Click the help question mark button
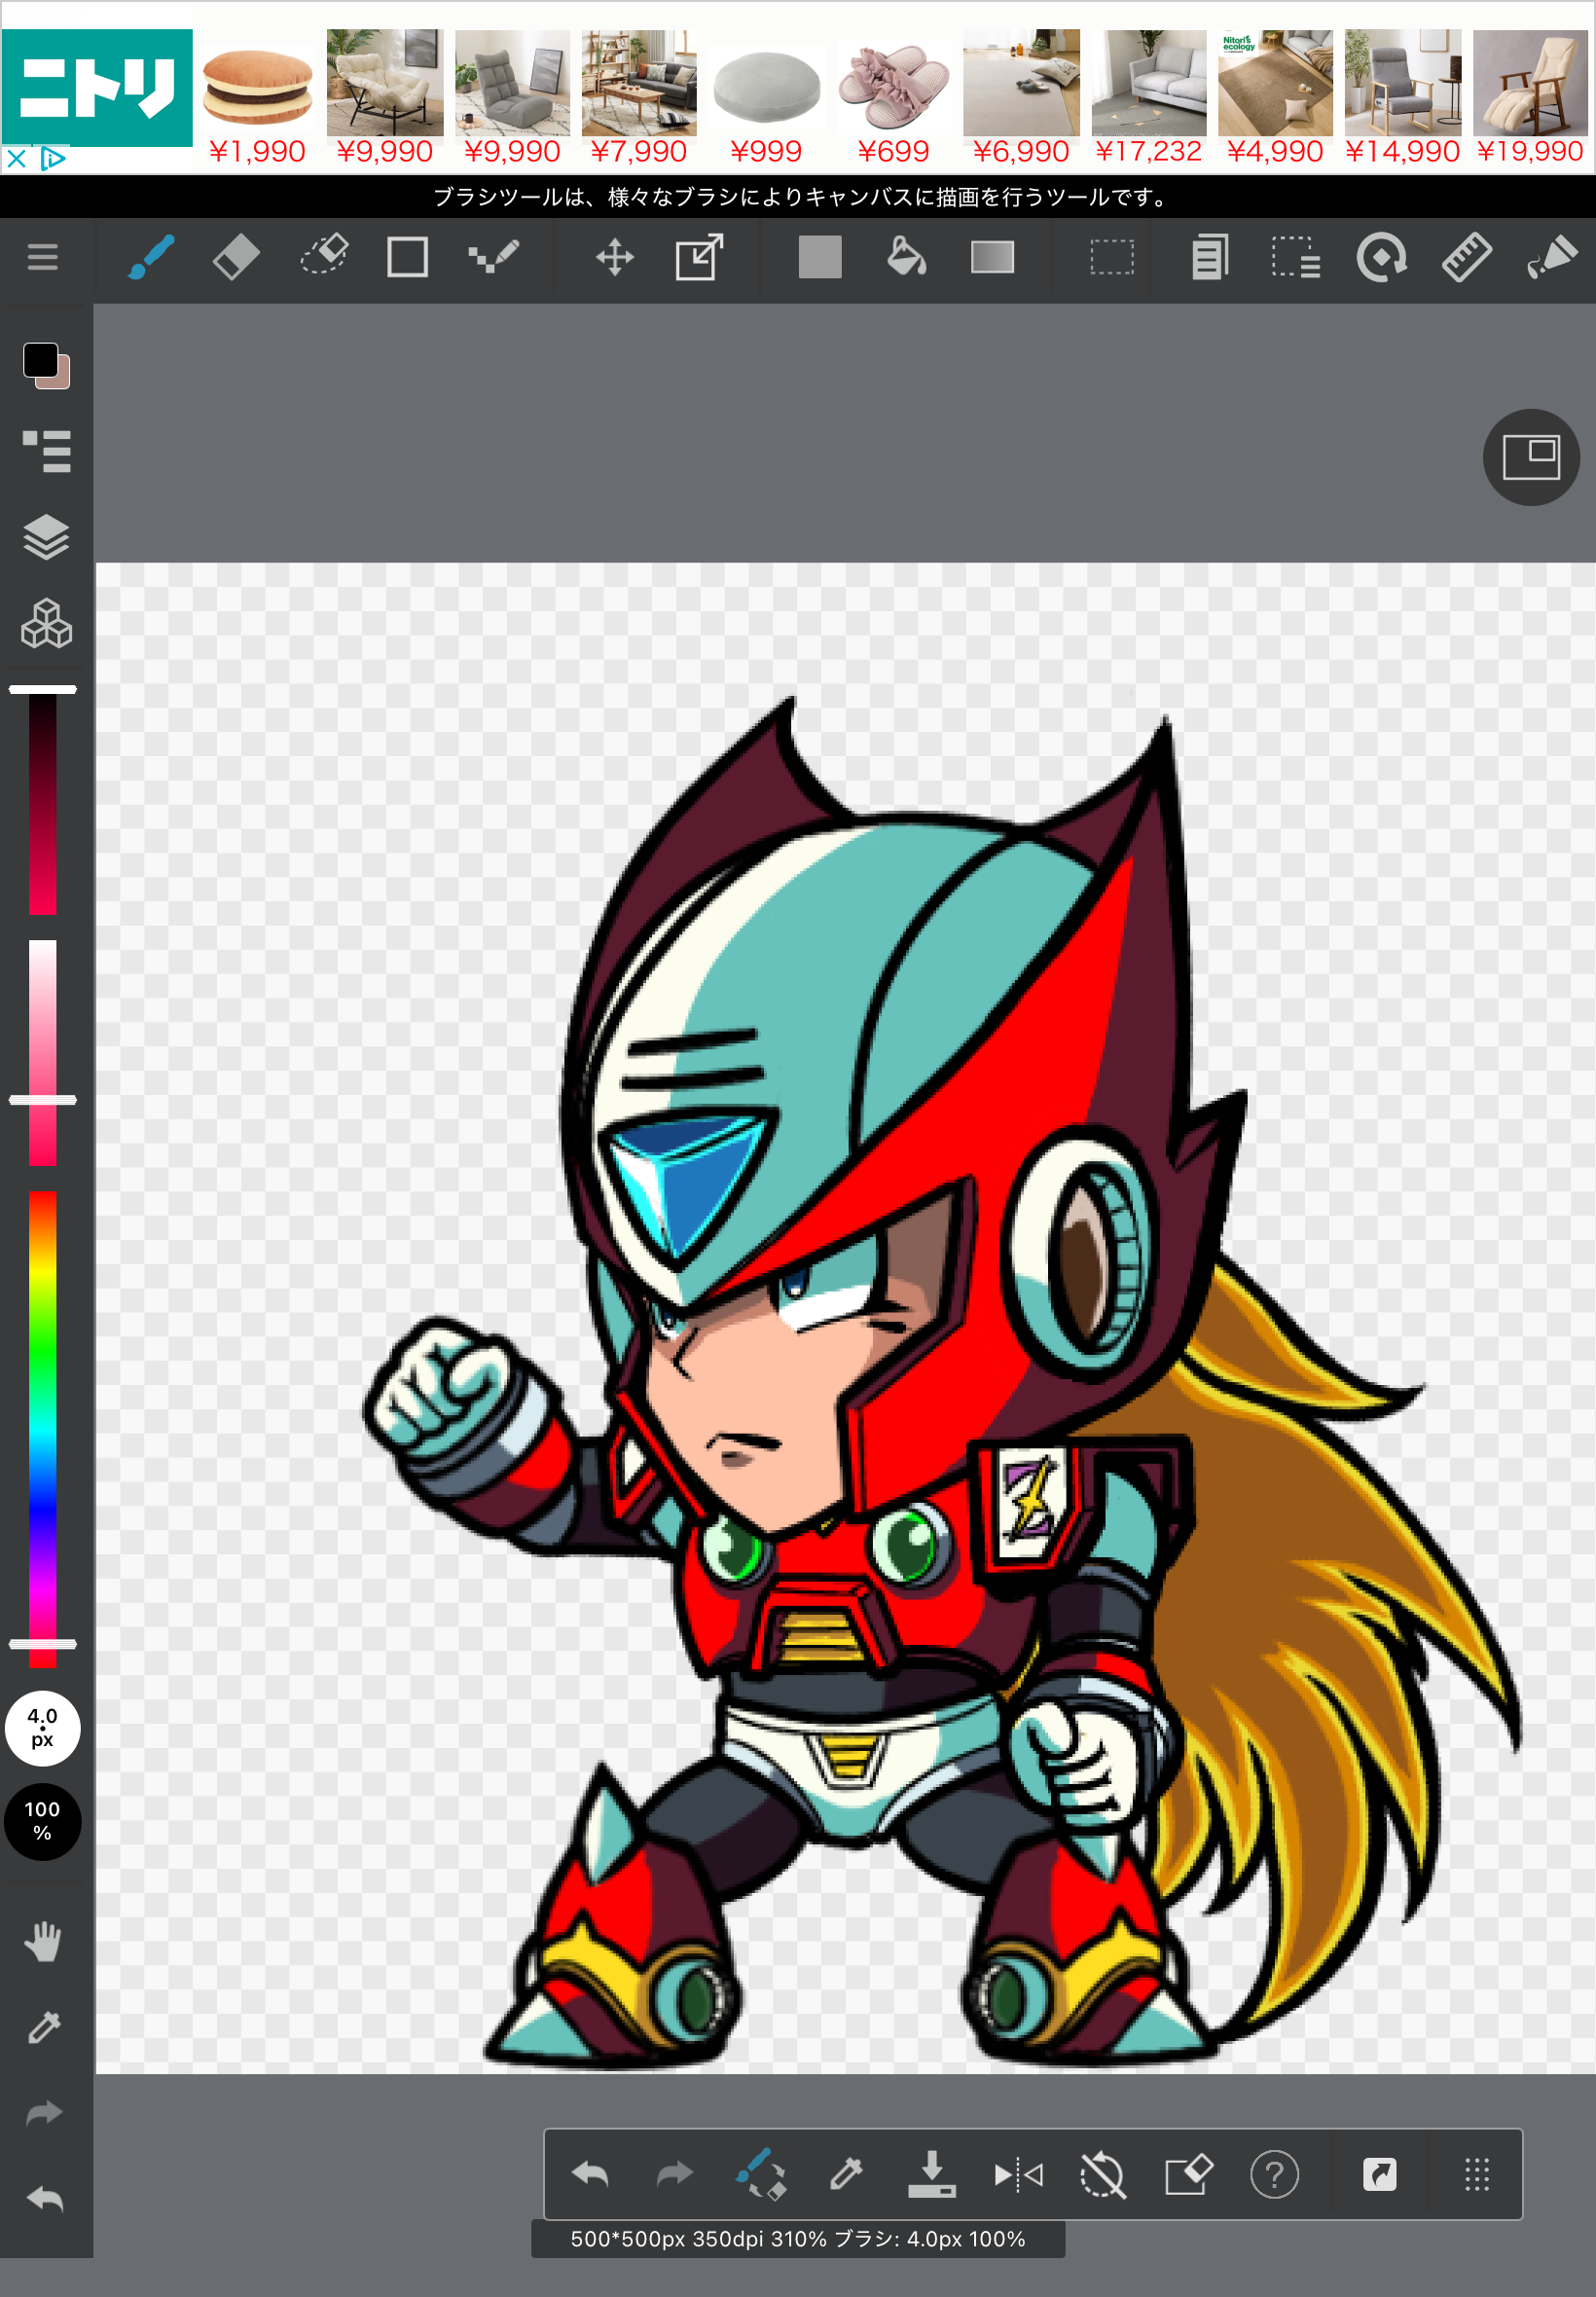This screenshot has height=2297, width=1596. point(1273,2174)
